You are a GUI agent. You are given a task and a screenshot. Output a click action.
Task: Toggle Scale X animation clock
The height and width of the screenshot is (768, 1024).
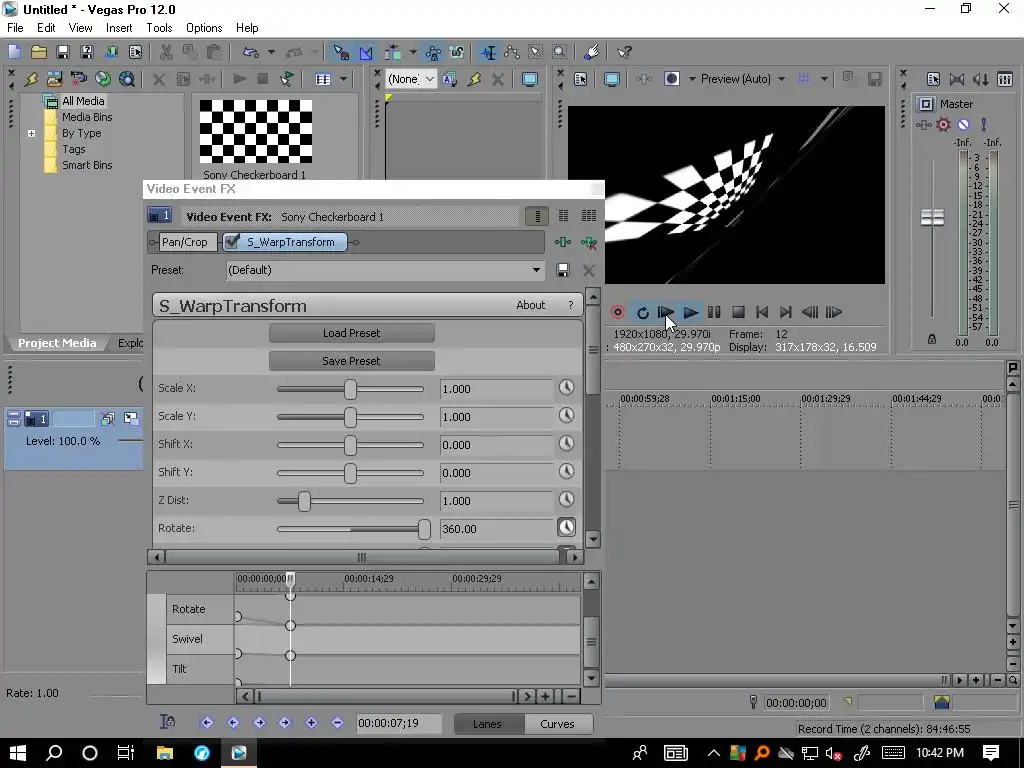[x=566, y=387]
